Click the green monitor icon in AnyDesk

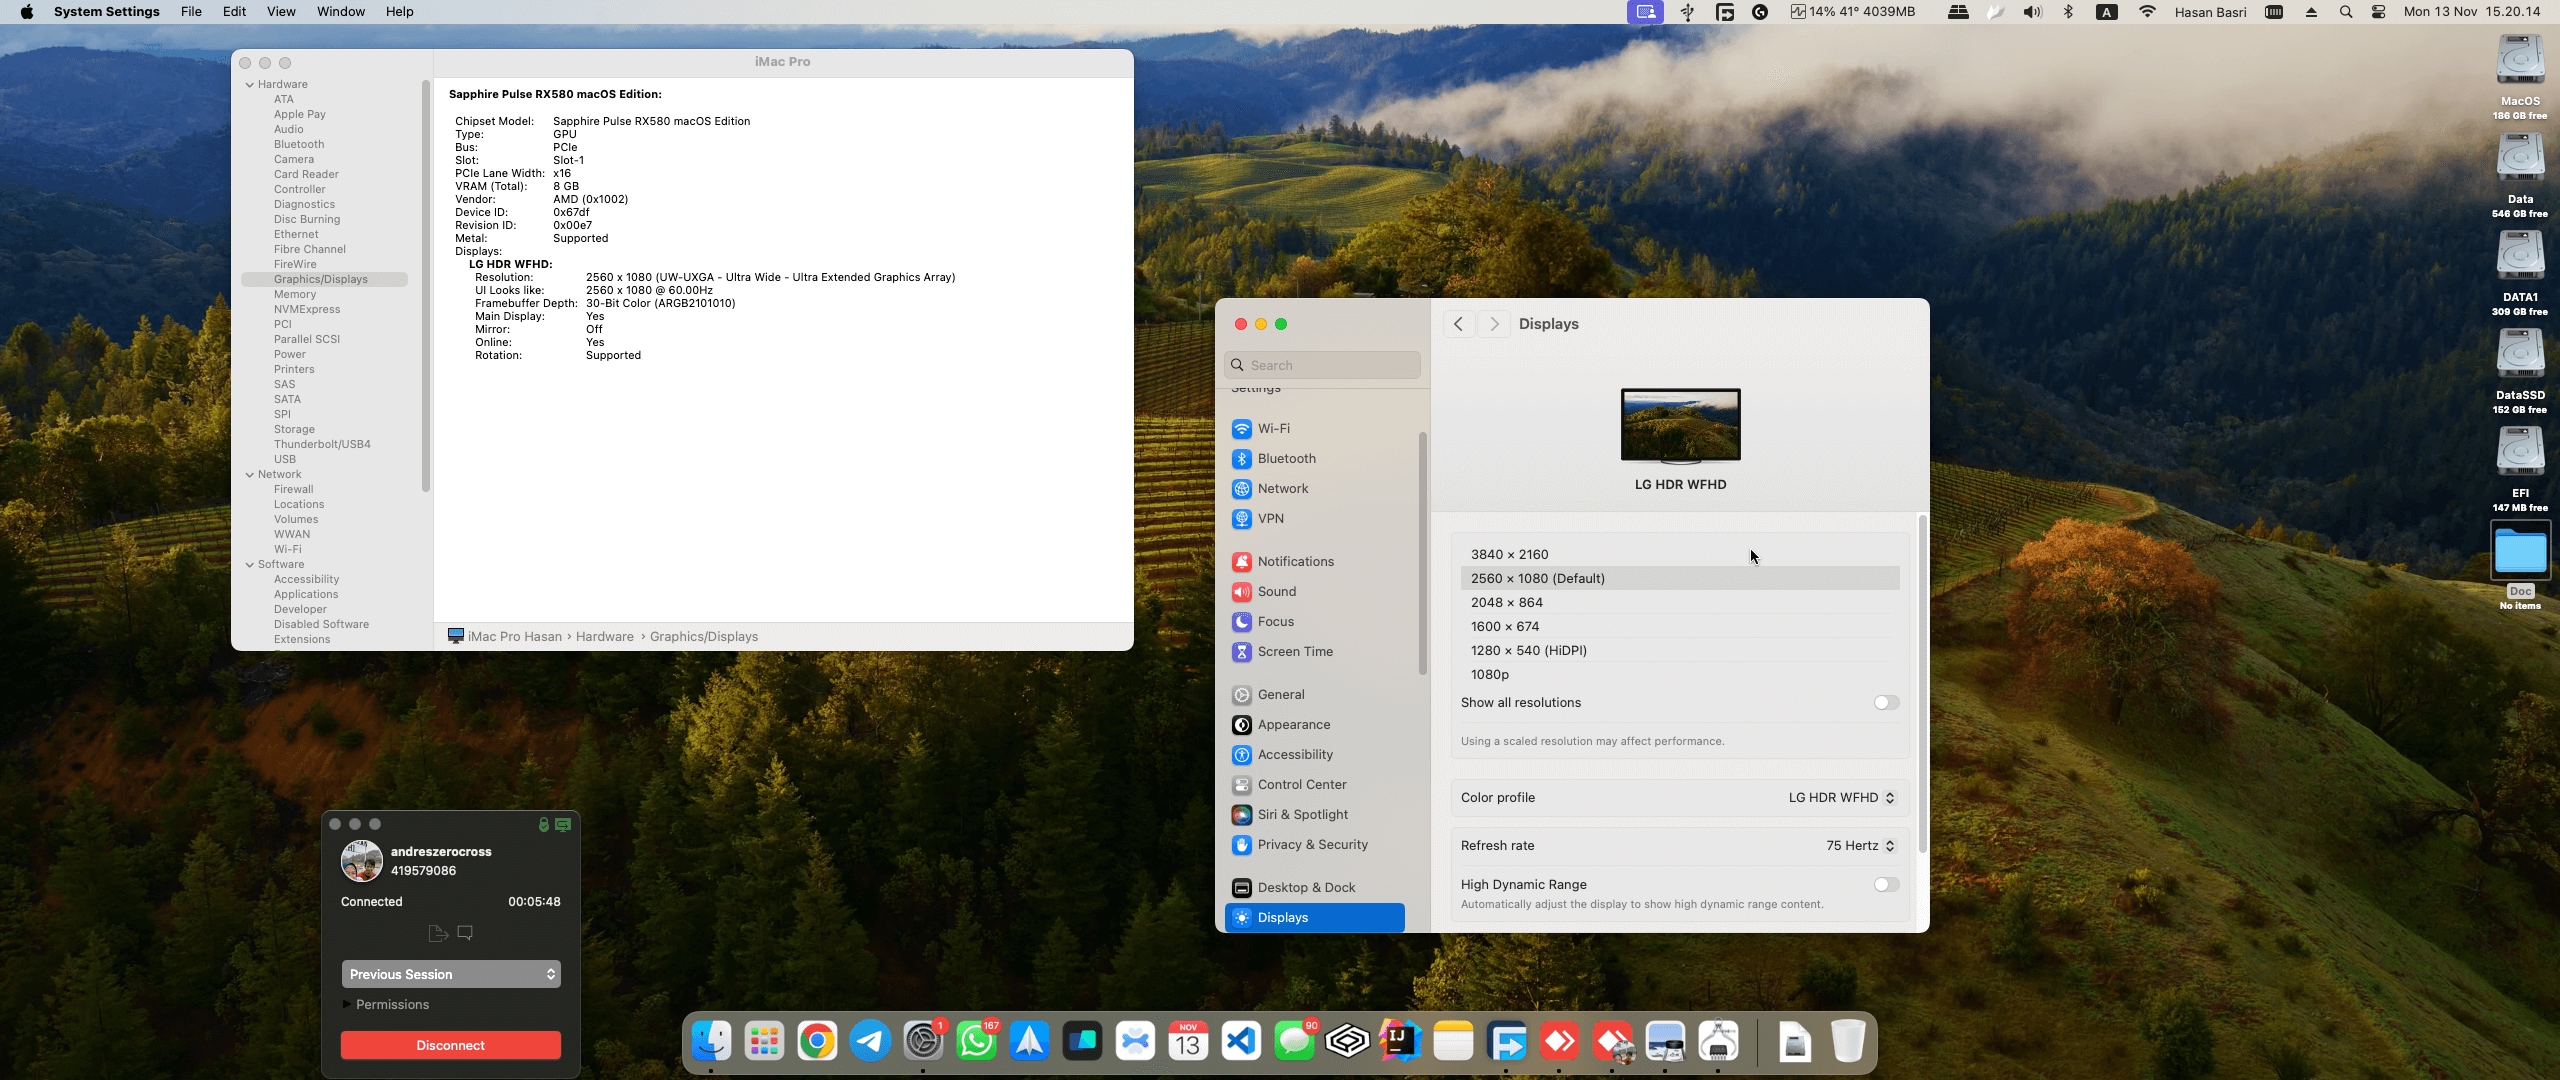click(x=563, y=824)
